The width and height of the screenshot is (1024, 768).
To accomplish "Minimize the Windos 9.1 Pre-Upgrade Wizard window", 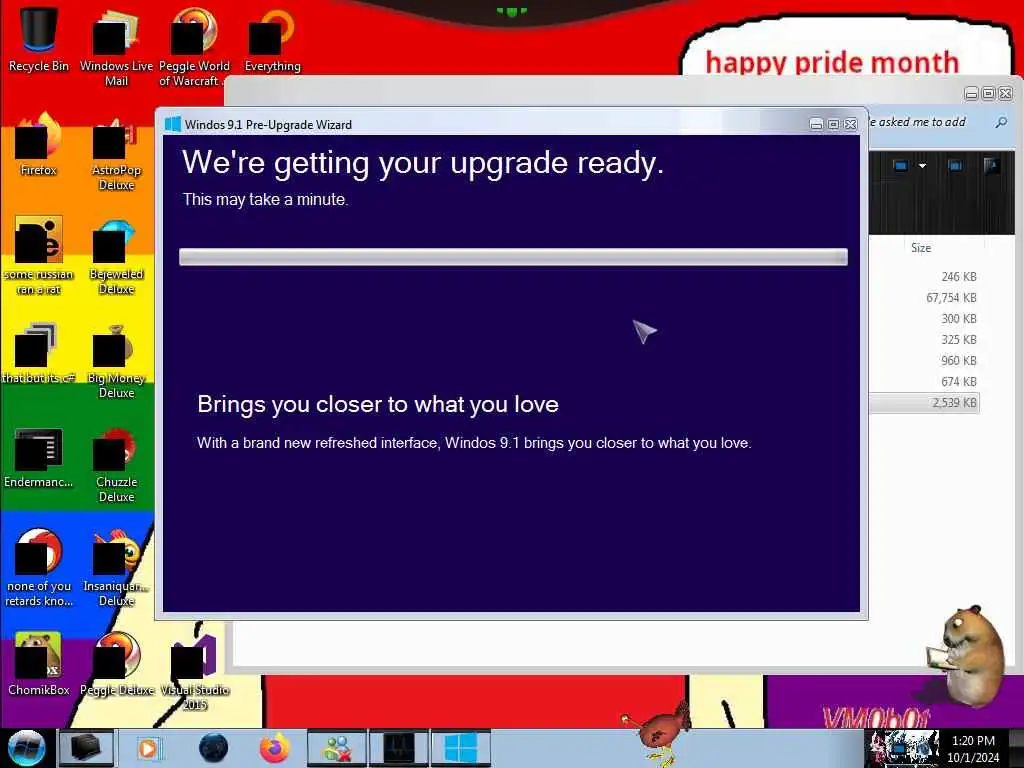I will coord(816,124).
